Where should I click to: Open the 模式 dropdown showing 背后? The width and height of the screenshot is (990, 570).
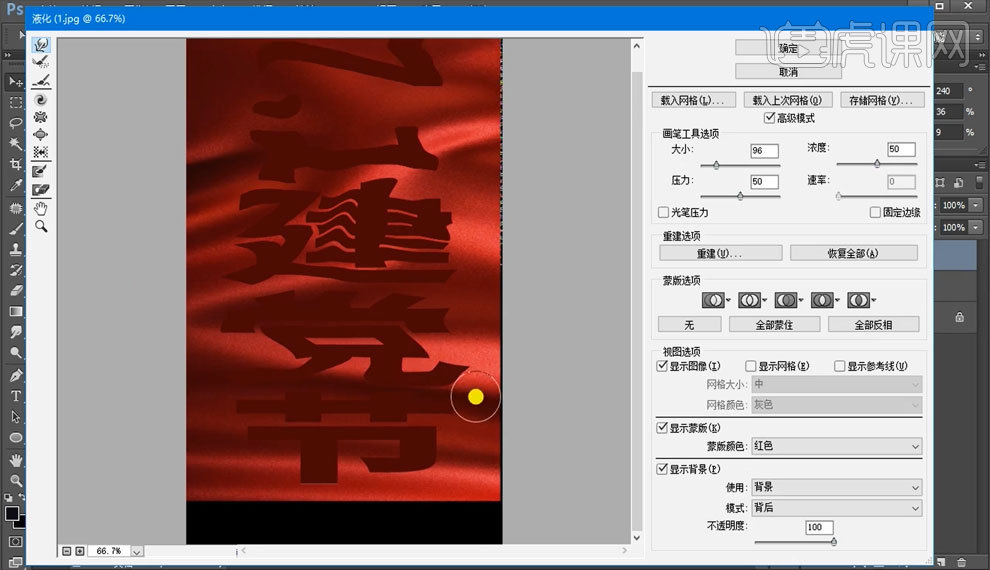(x=837, y=508)
